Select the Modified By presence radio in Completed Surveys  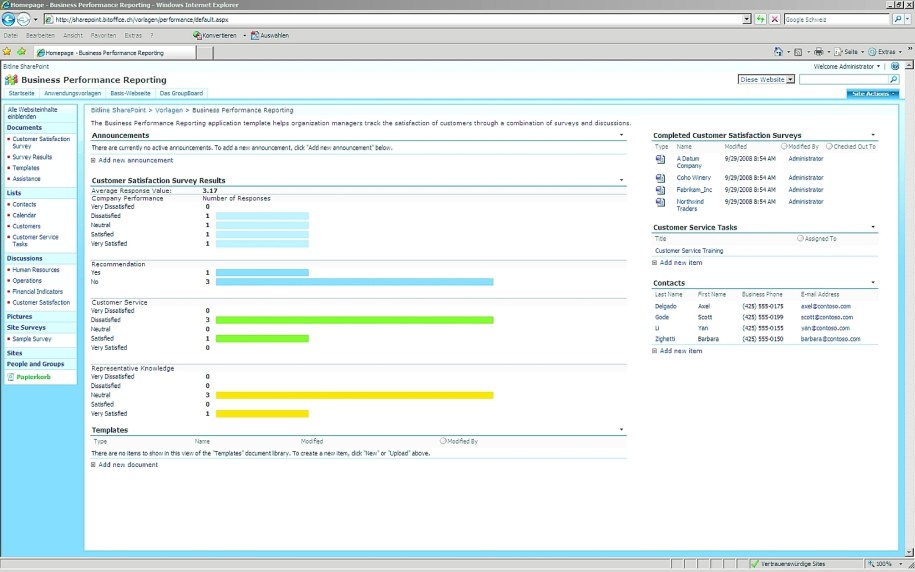click(784, 146)
